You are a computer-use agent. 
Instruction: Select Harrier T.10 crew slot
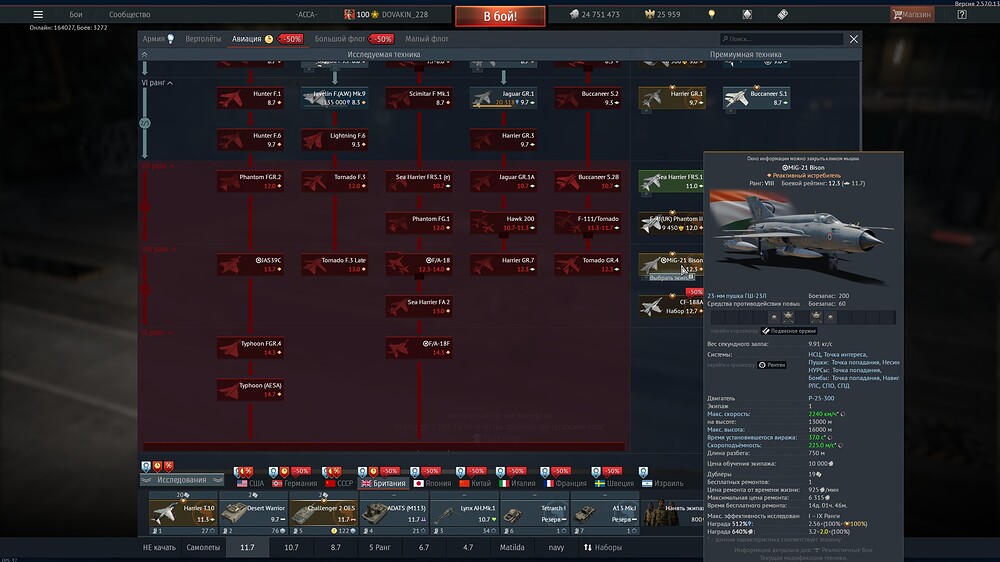coord(182,513)
